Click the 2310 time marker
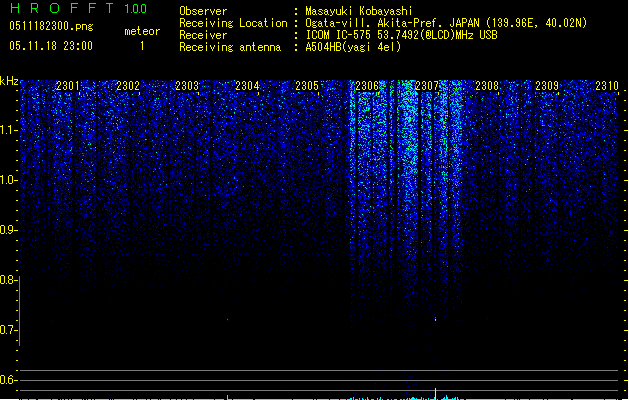 [x=607, y=86]
